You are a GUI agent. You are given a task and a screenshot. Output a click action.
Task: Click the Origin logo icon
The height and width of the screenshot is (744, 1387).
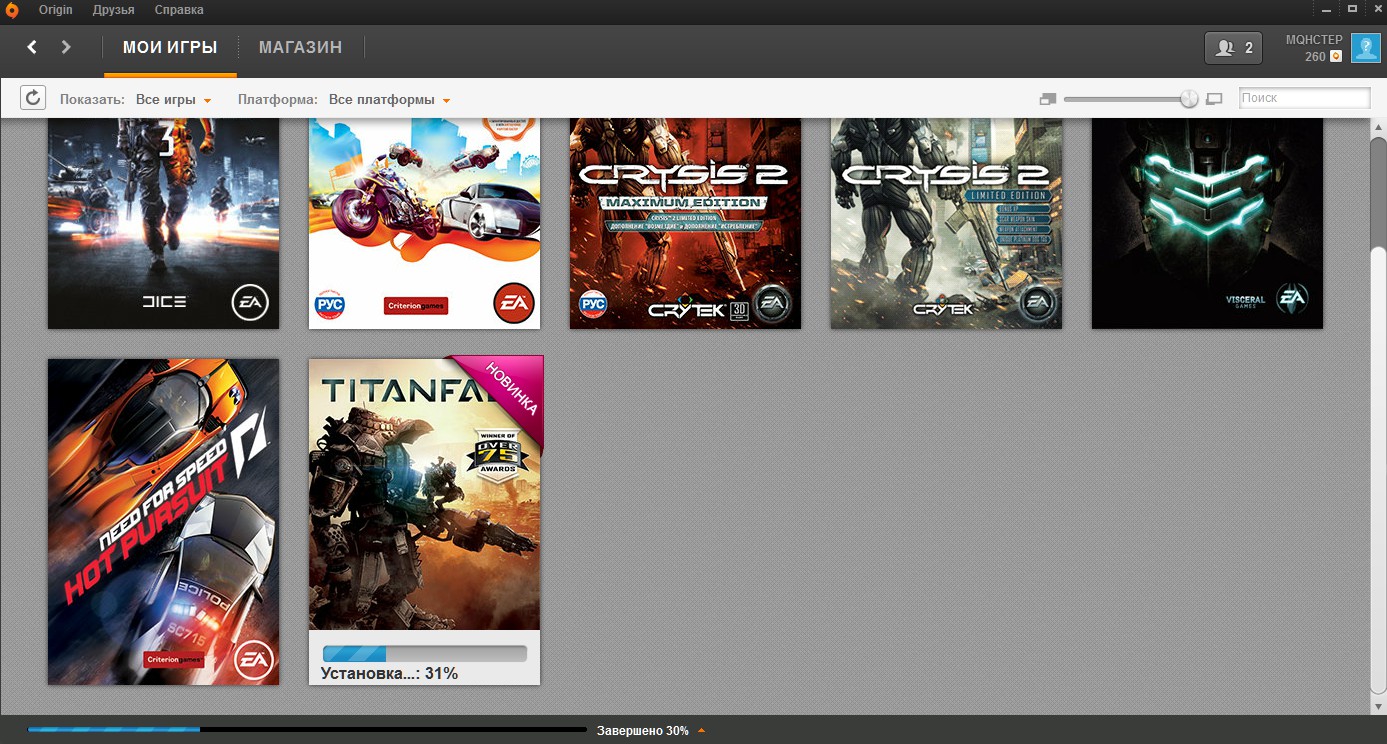12,10
